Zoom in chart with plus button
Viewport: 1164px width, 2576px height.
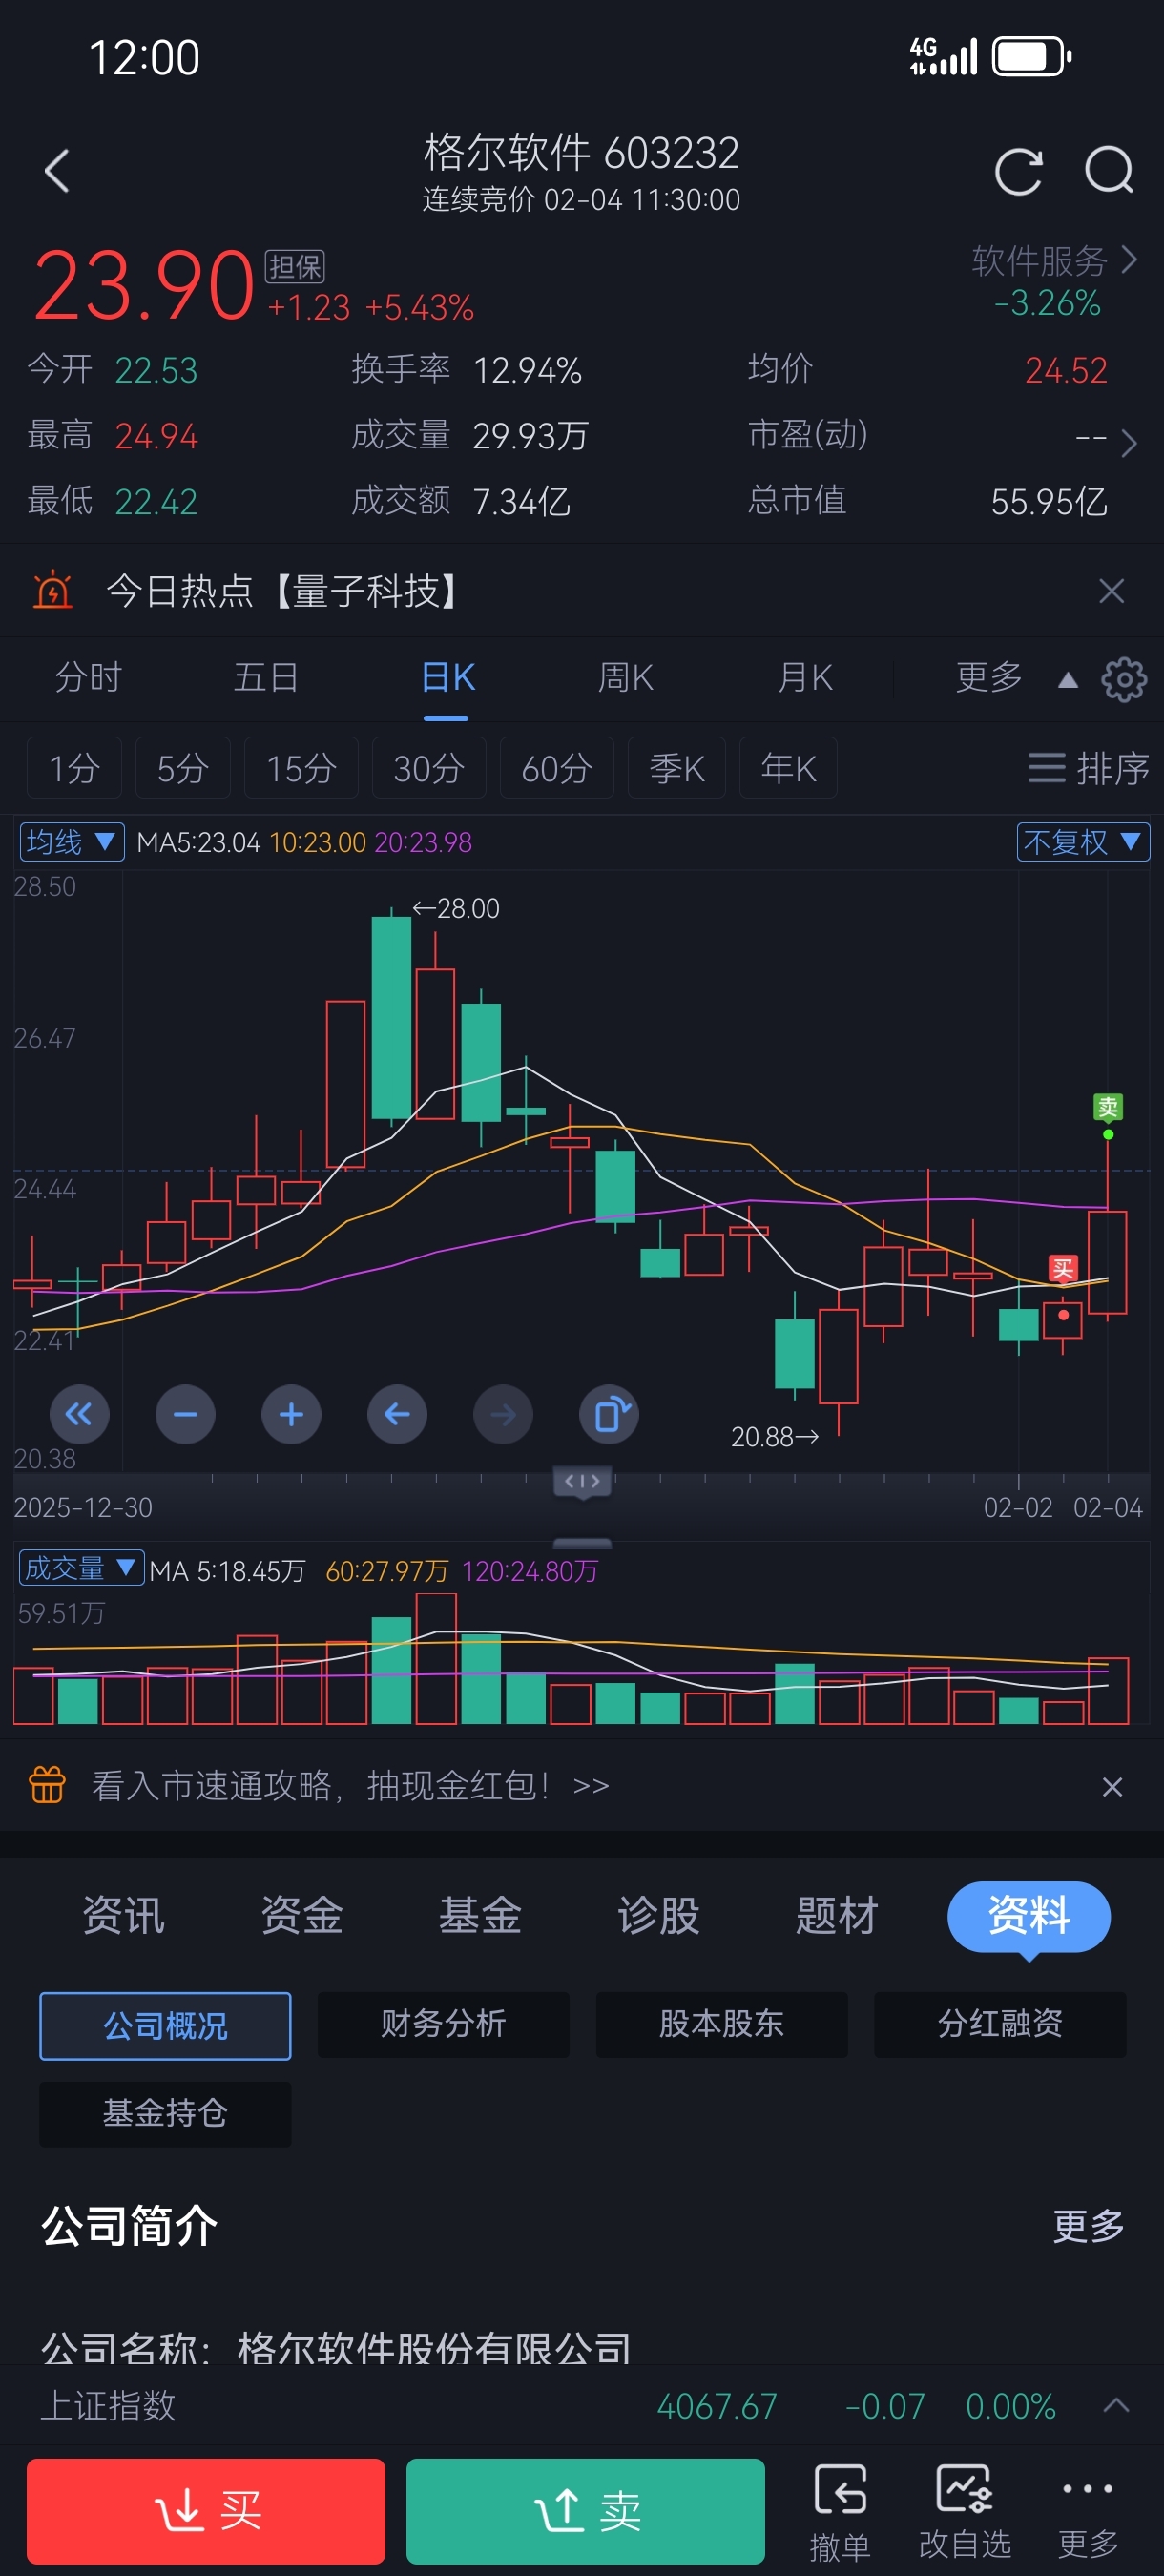(291, 1414)
